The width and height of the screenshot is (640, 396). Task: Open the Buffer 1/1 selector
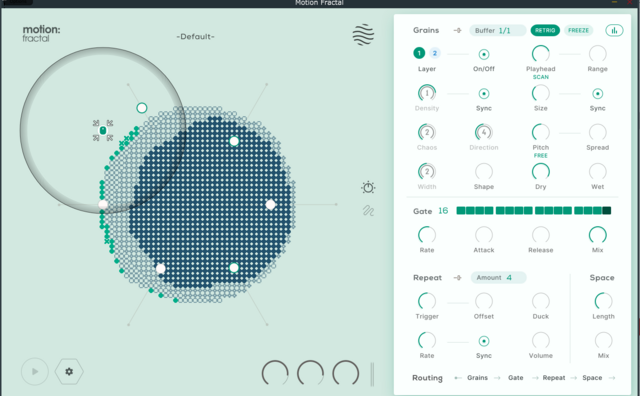coord(498,30)
